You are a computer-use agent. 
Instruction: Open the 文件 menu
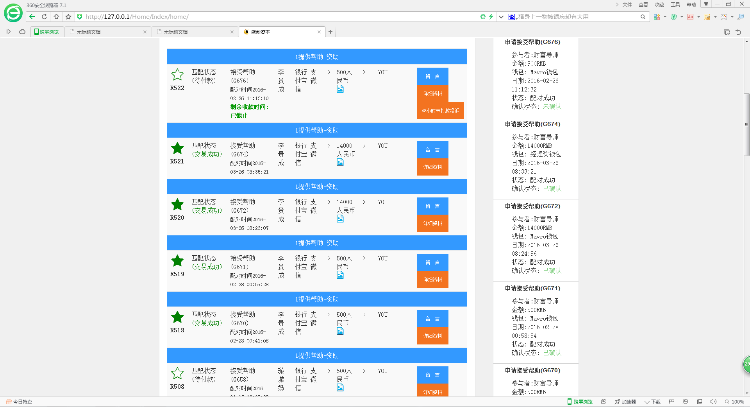click(627, 4)
